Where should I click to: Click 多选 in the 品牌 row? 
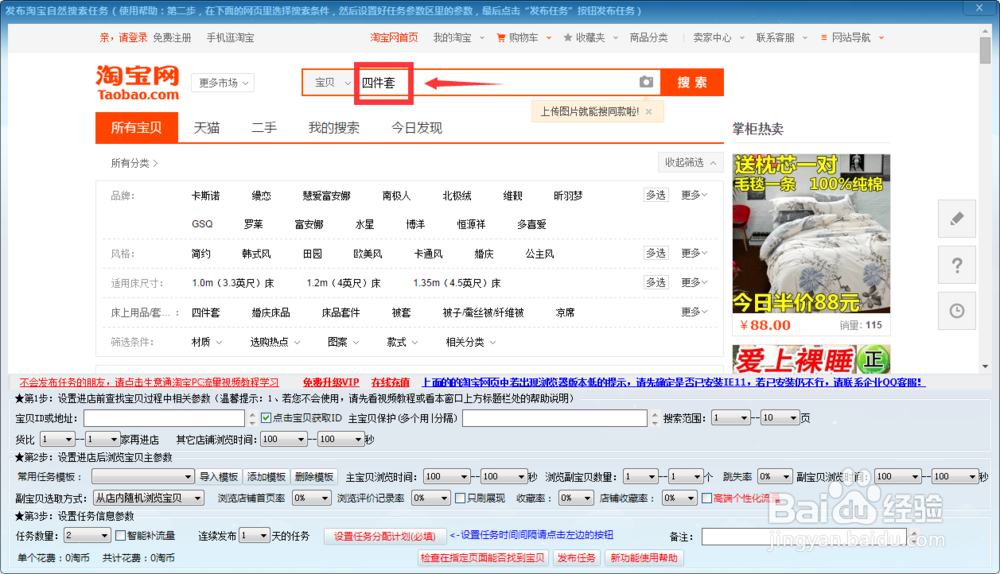pos(656,195)
